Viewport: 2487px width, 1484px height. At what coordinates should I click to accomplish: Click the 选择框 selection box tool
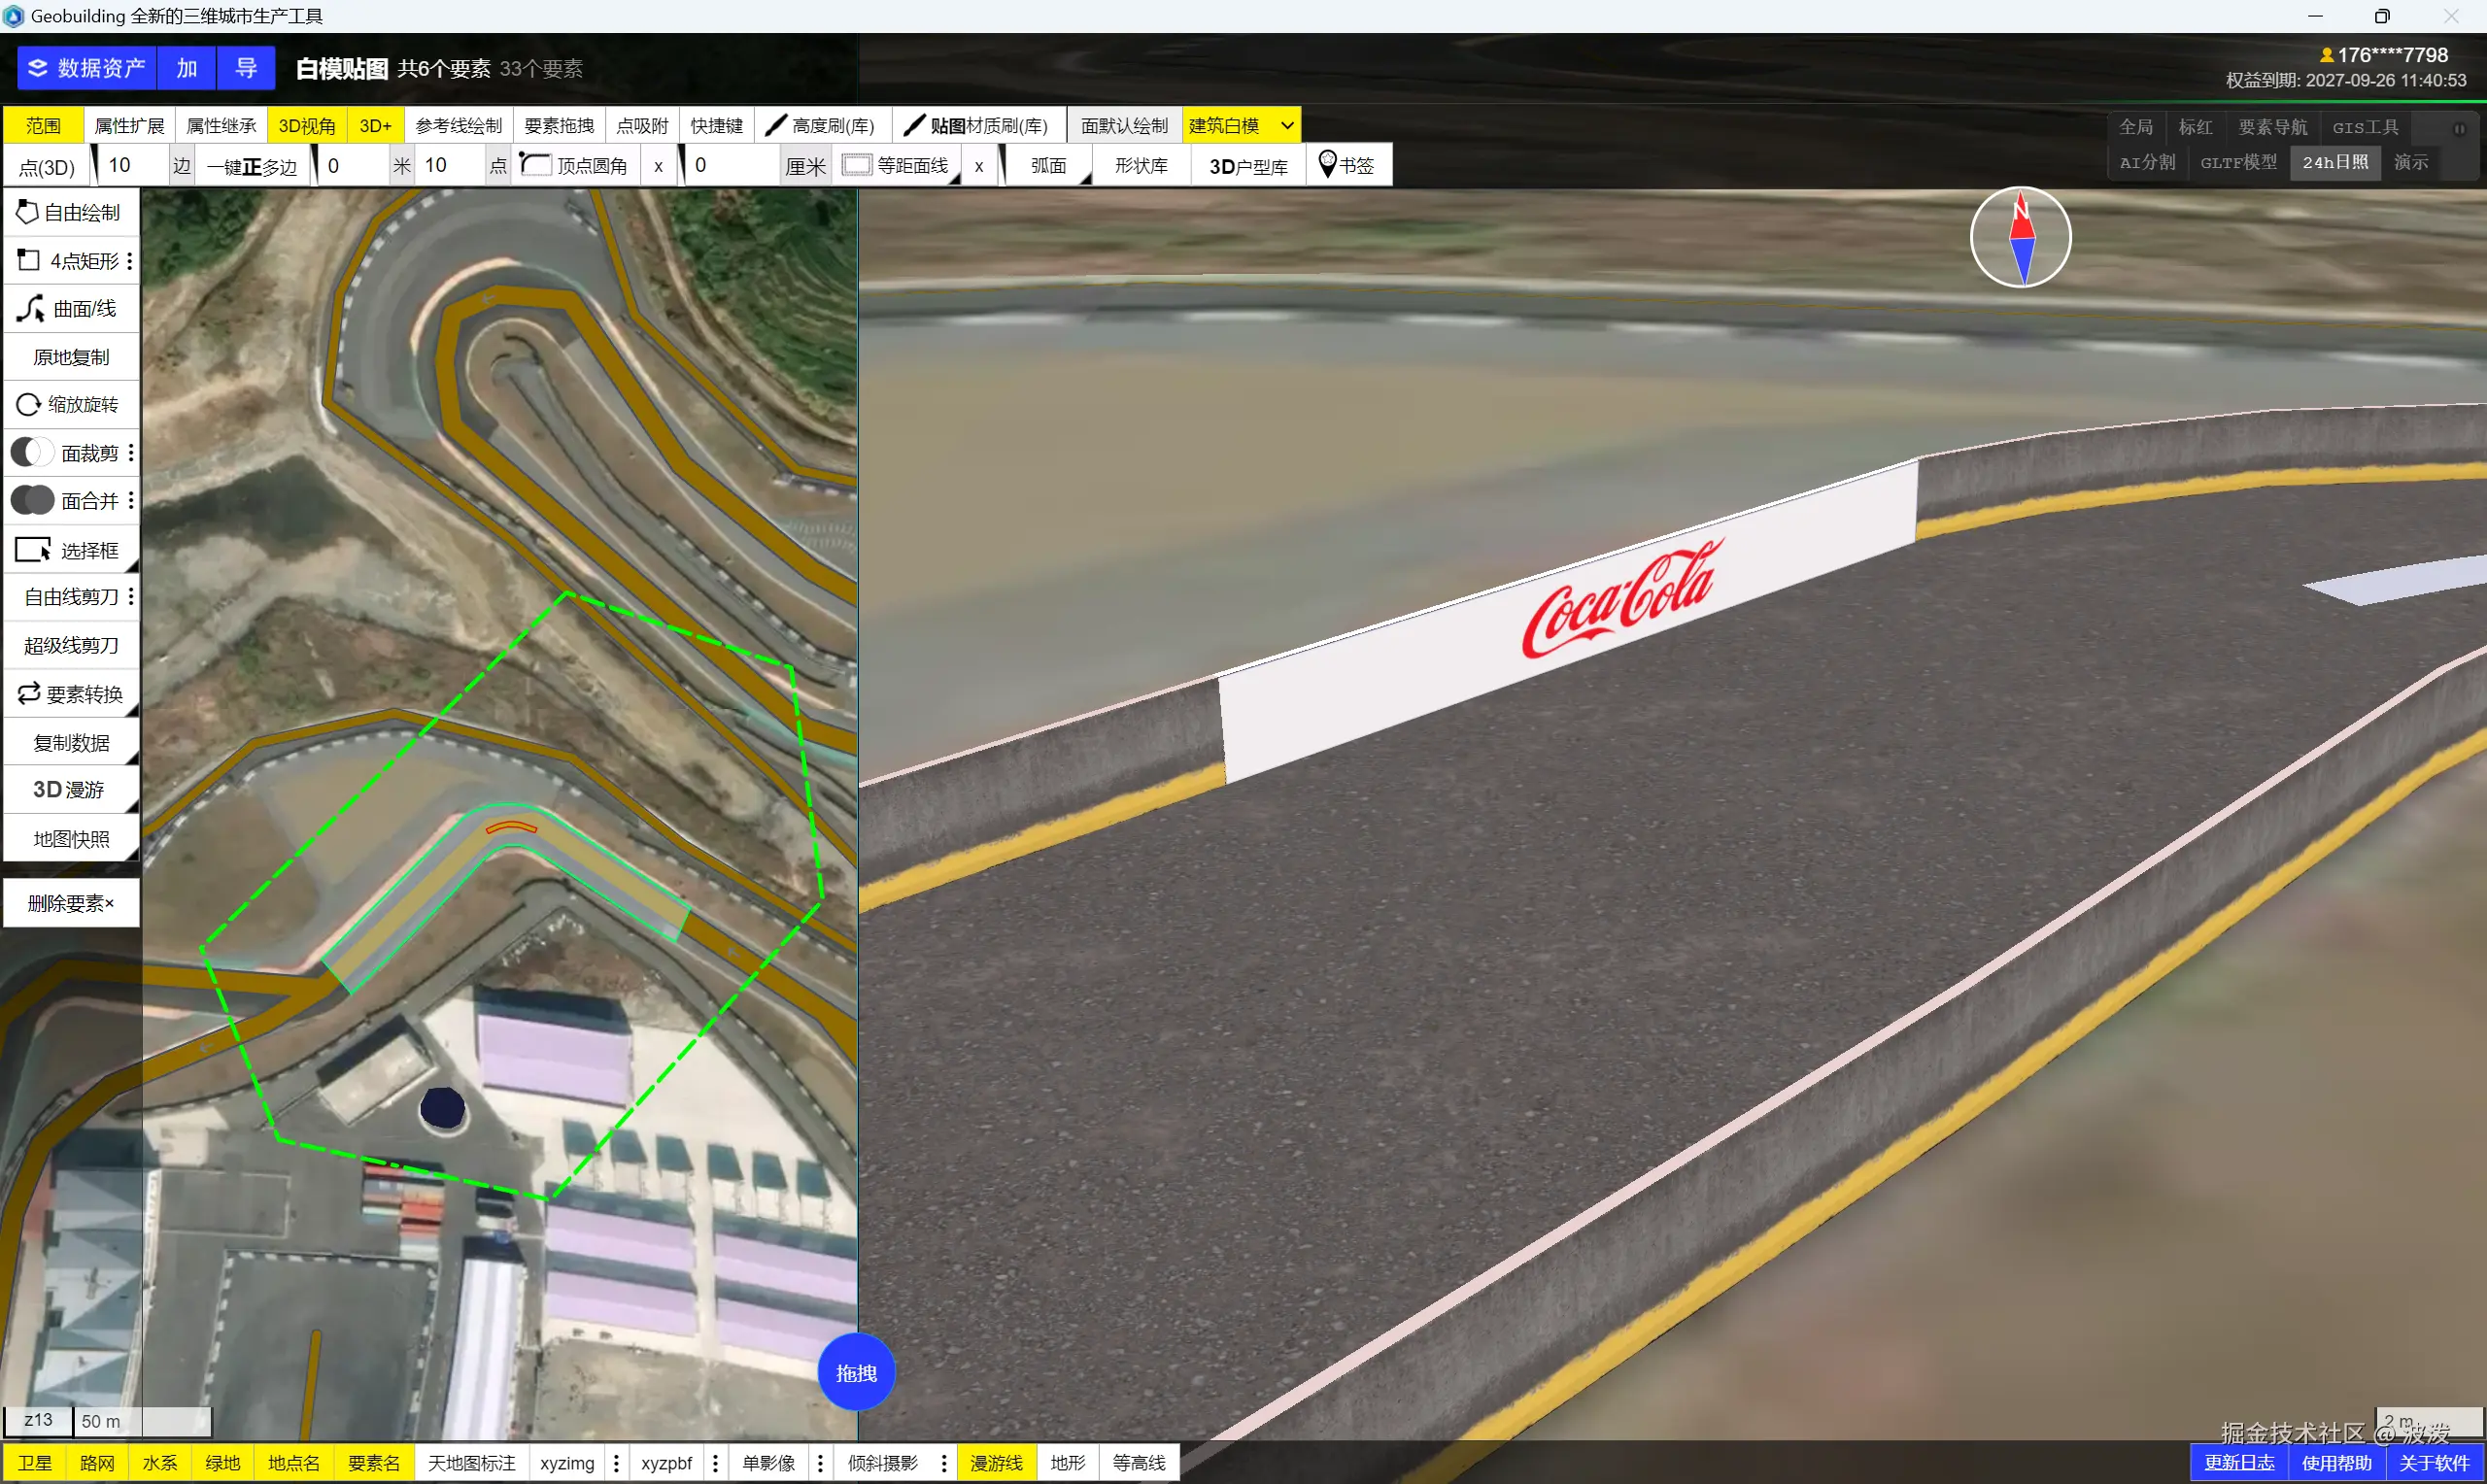pyautogui.click(x=70, y=550)
